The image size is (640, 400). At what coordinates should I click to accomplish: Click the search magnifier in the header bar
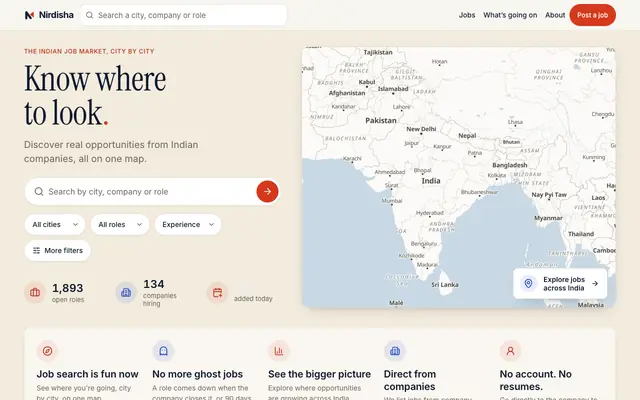click(x=89, y=15)
